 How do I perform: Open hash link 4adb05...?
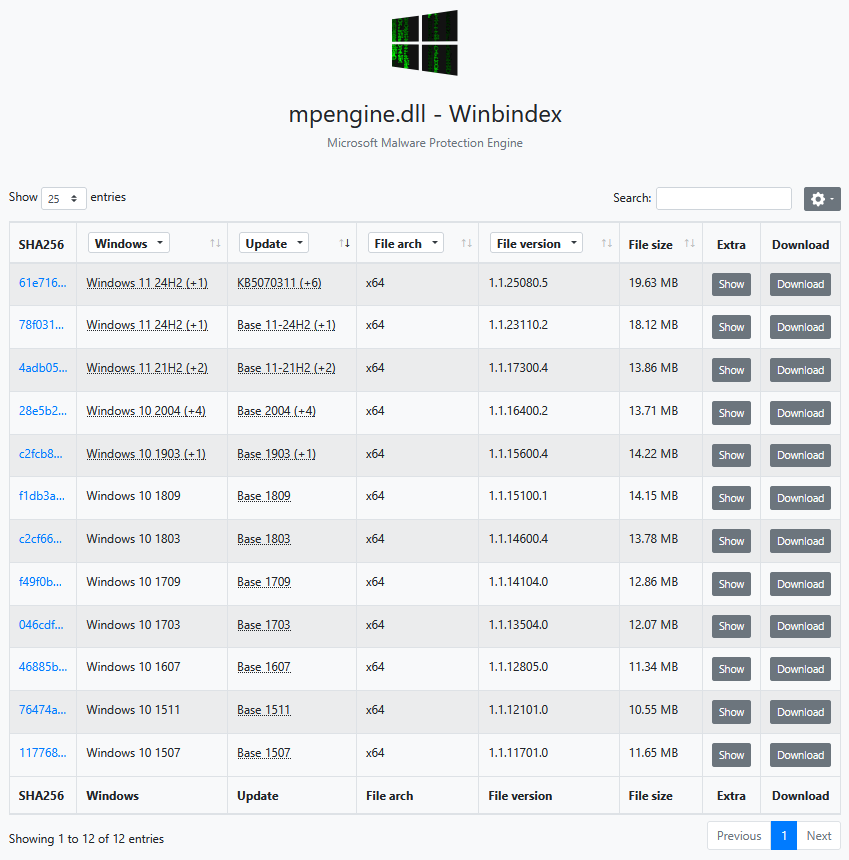pyautogui.click(x=43, y=368)
